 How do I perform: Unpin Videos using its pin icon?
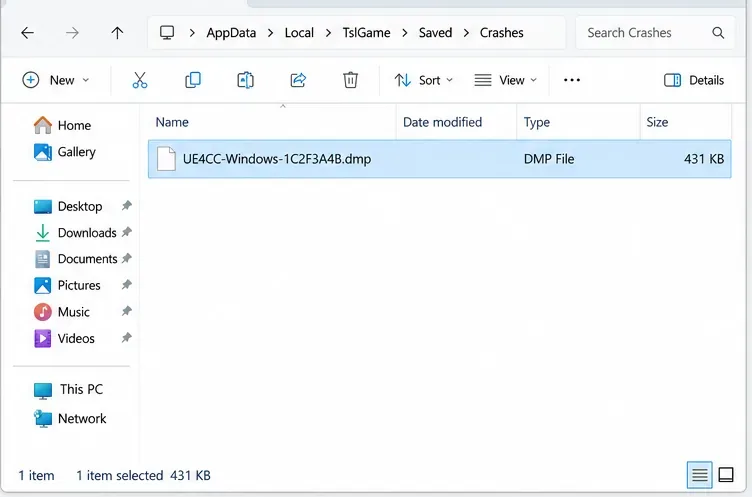(x=126, y=338)
